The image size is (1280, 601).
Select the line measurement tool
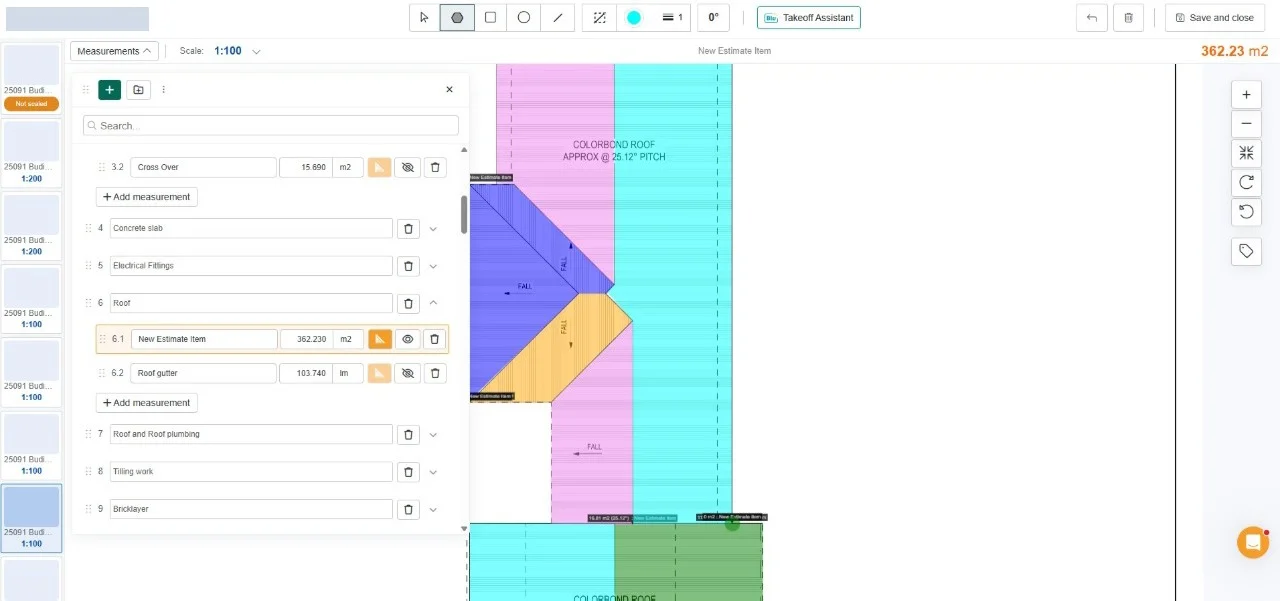557,17
